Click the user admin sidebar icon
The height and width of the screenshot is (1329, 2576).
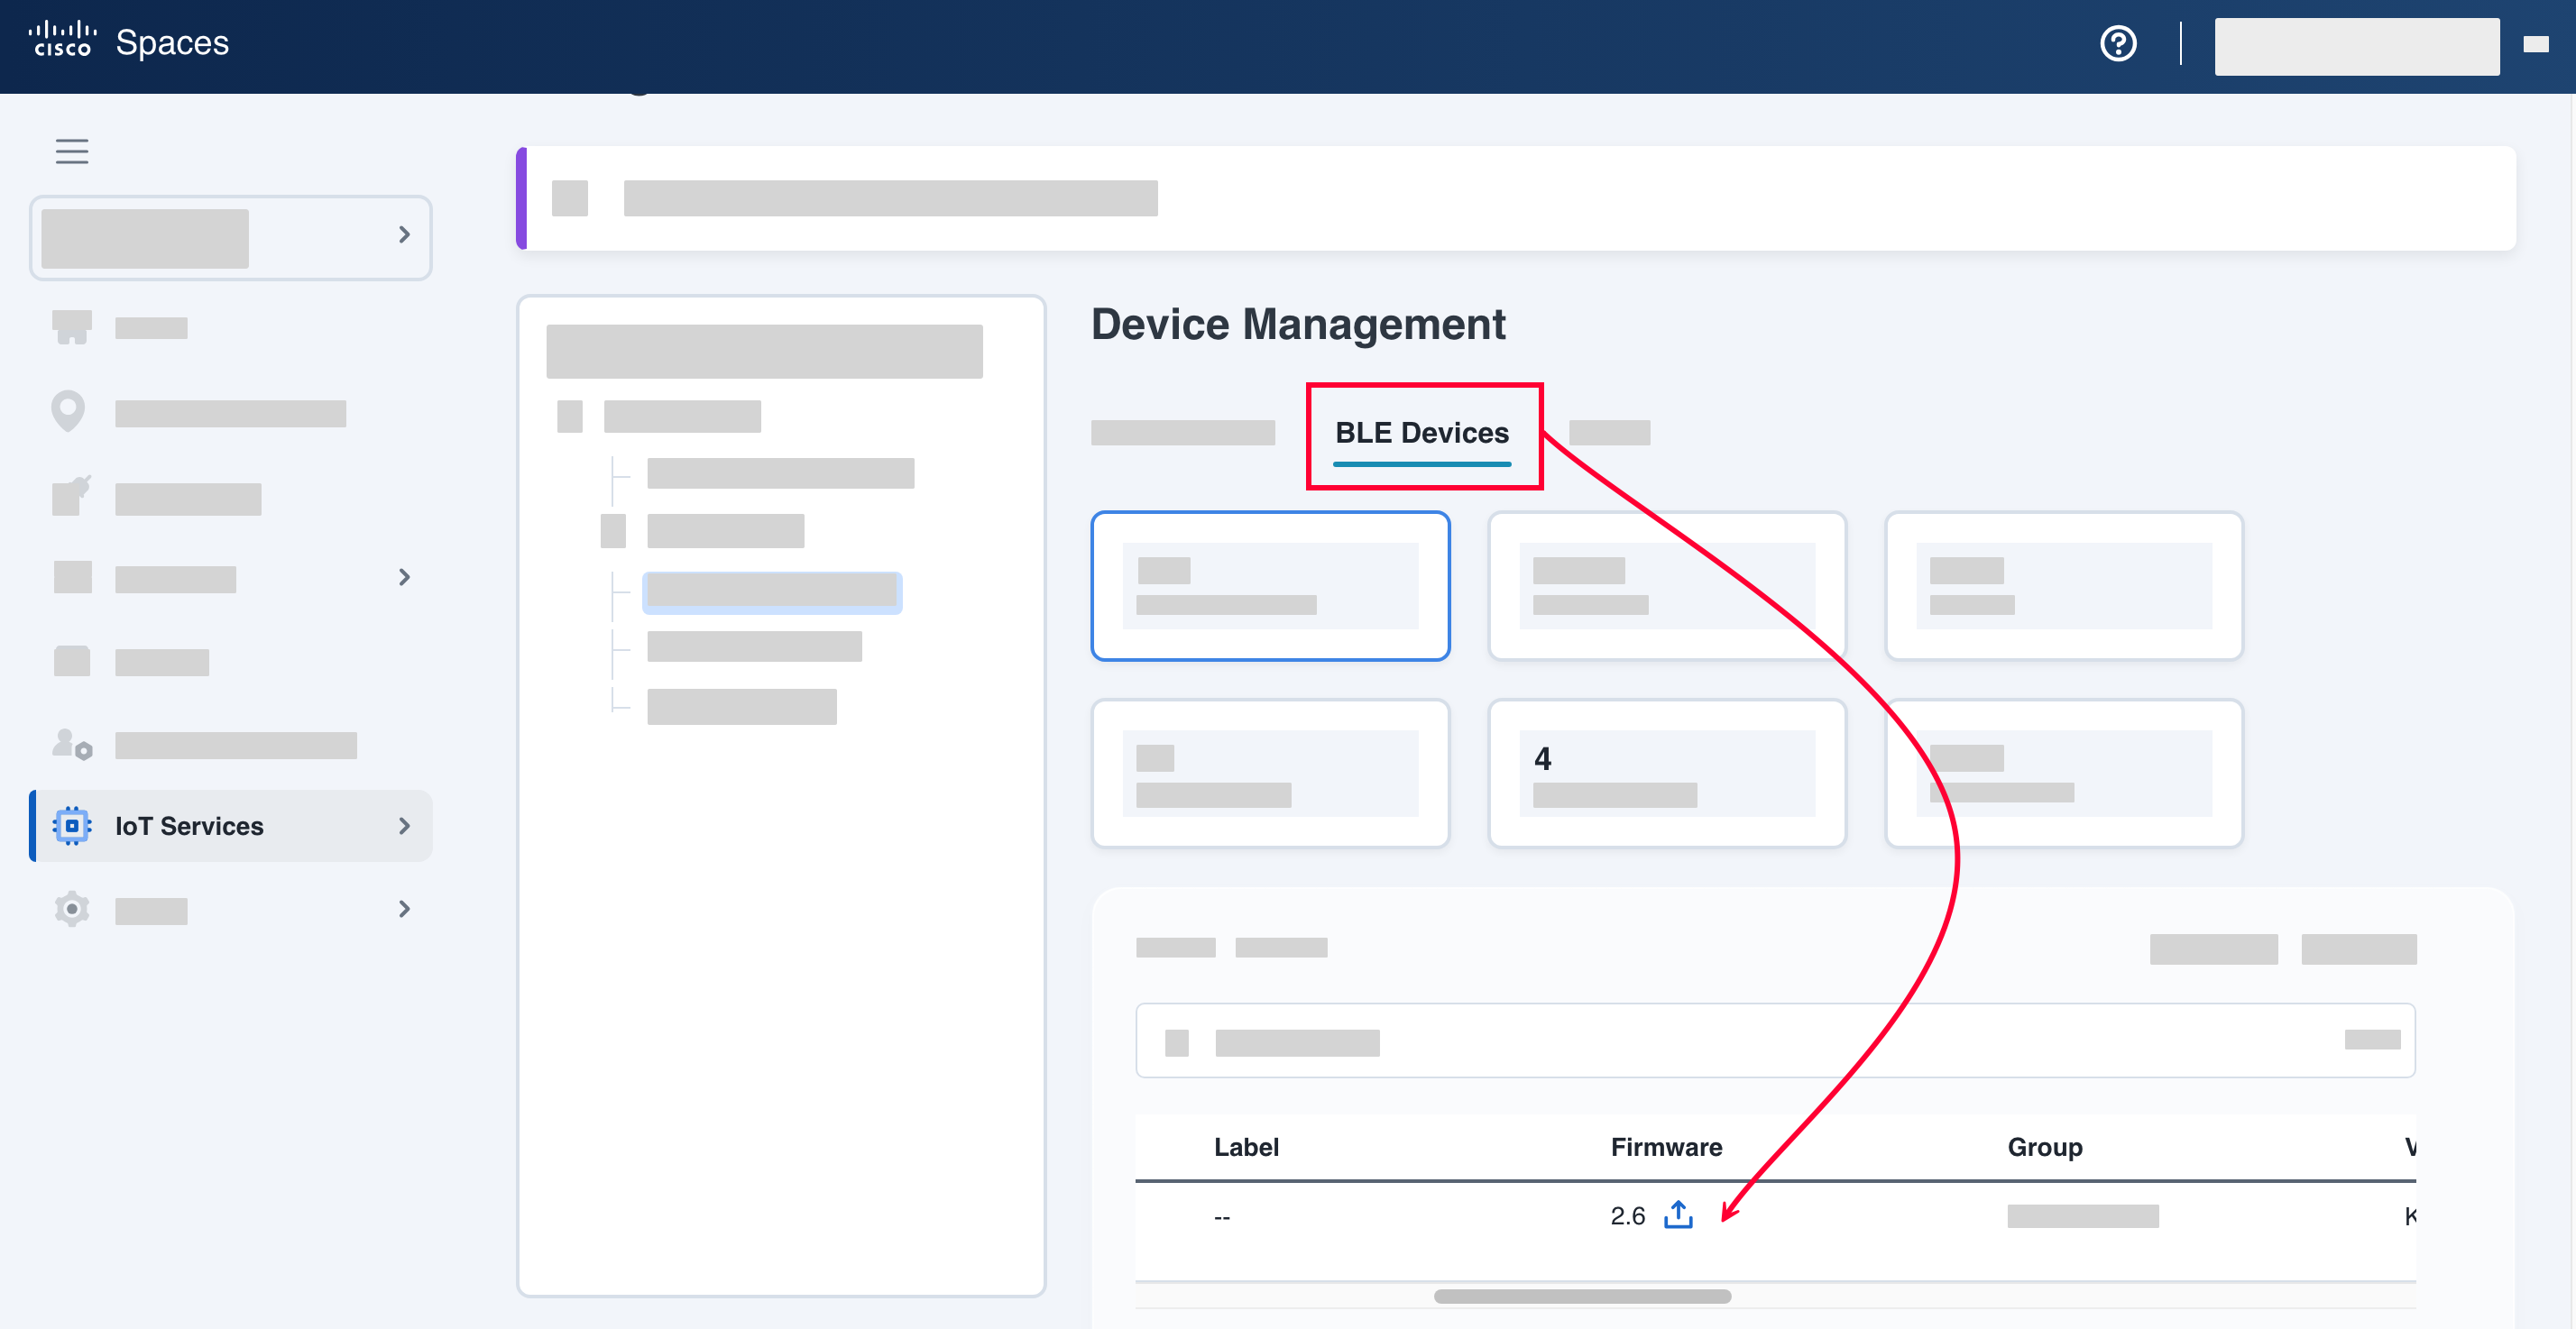(72, 744)
